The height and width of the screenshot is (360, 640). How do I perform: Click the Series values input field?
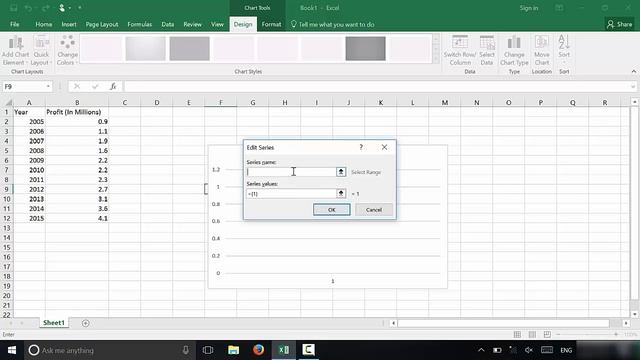[291, 193]
